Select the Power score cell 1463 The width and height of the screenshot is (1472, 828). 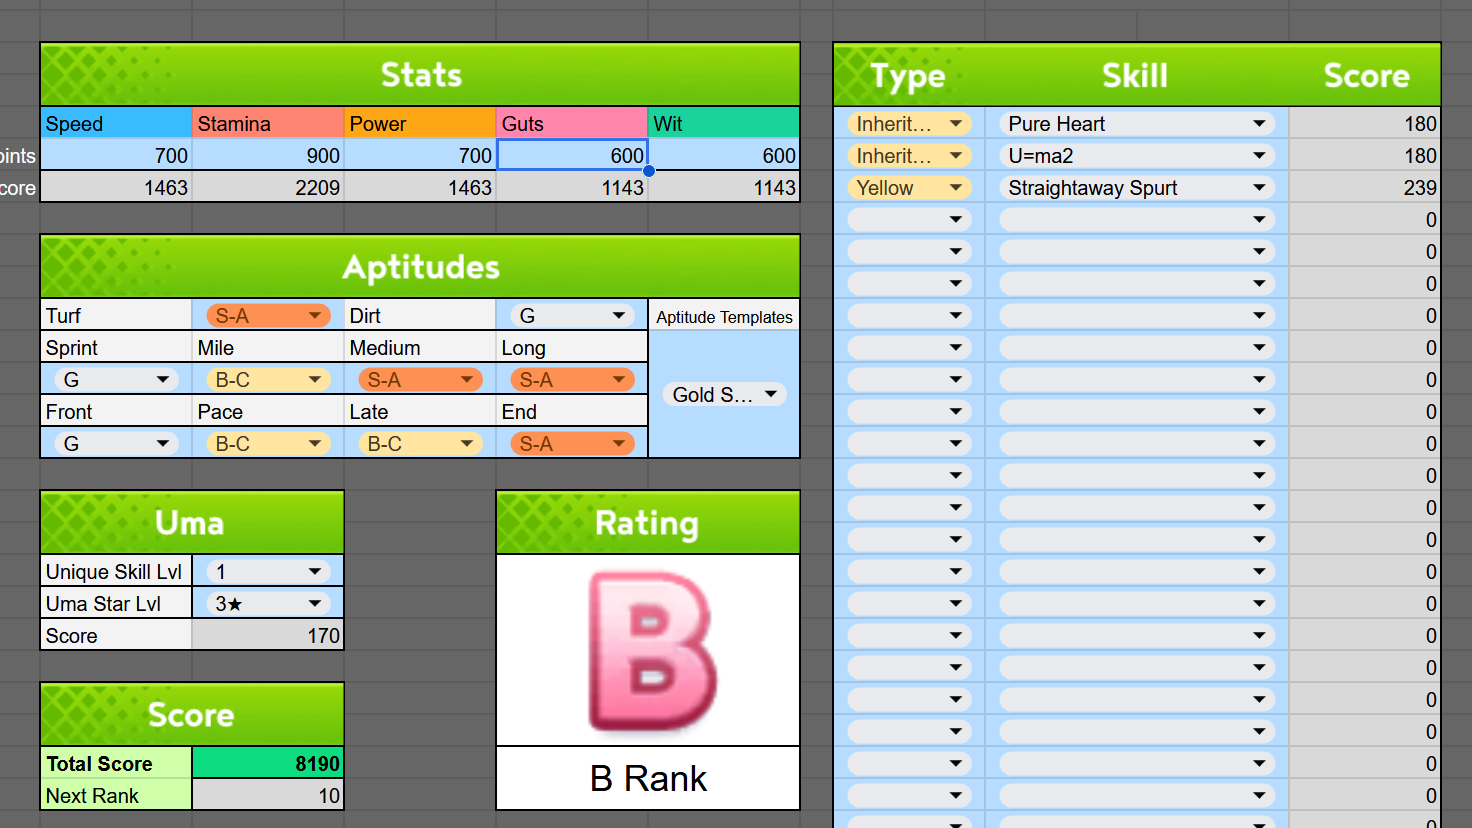point(420,187)
